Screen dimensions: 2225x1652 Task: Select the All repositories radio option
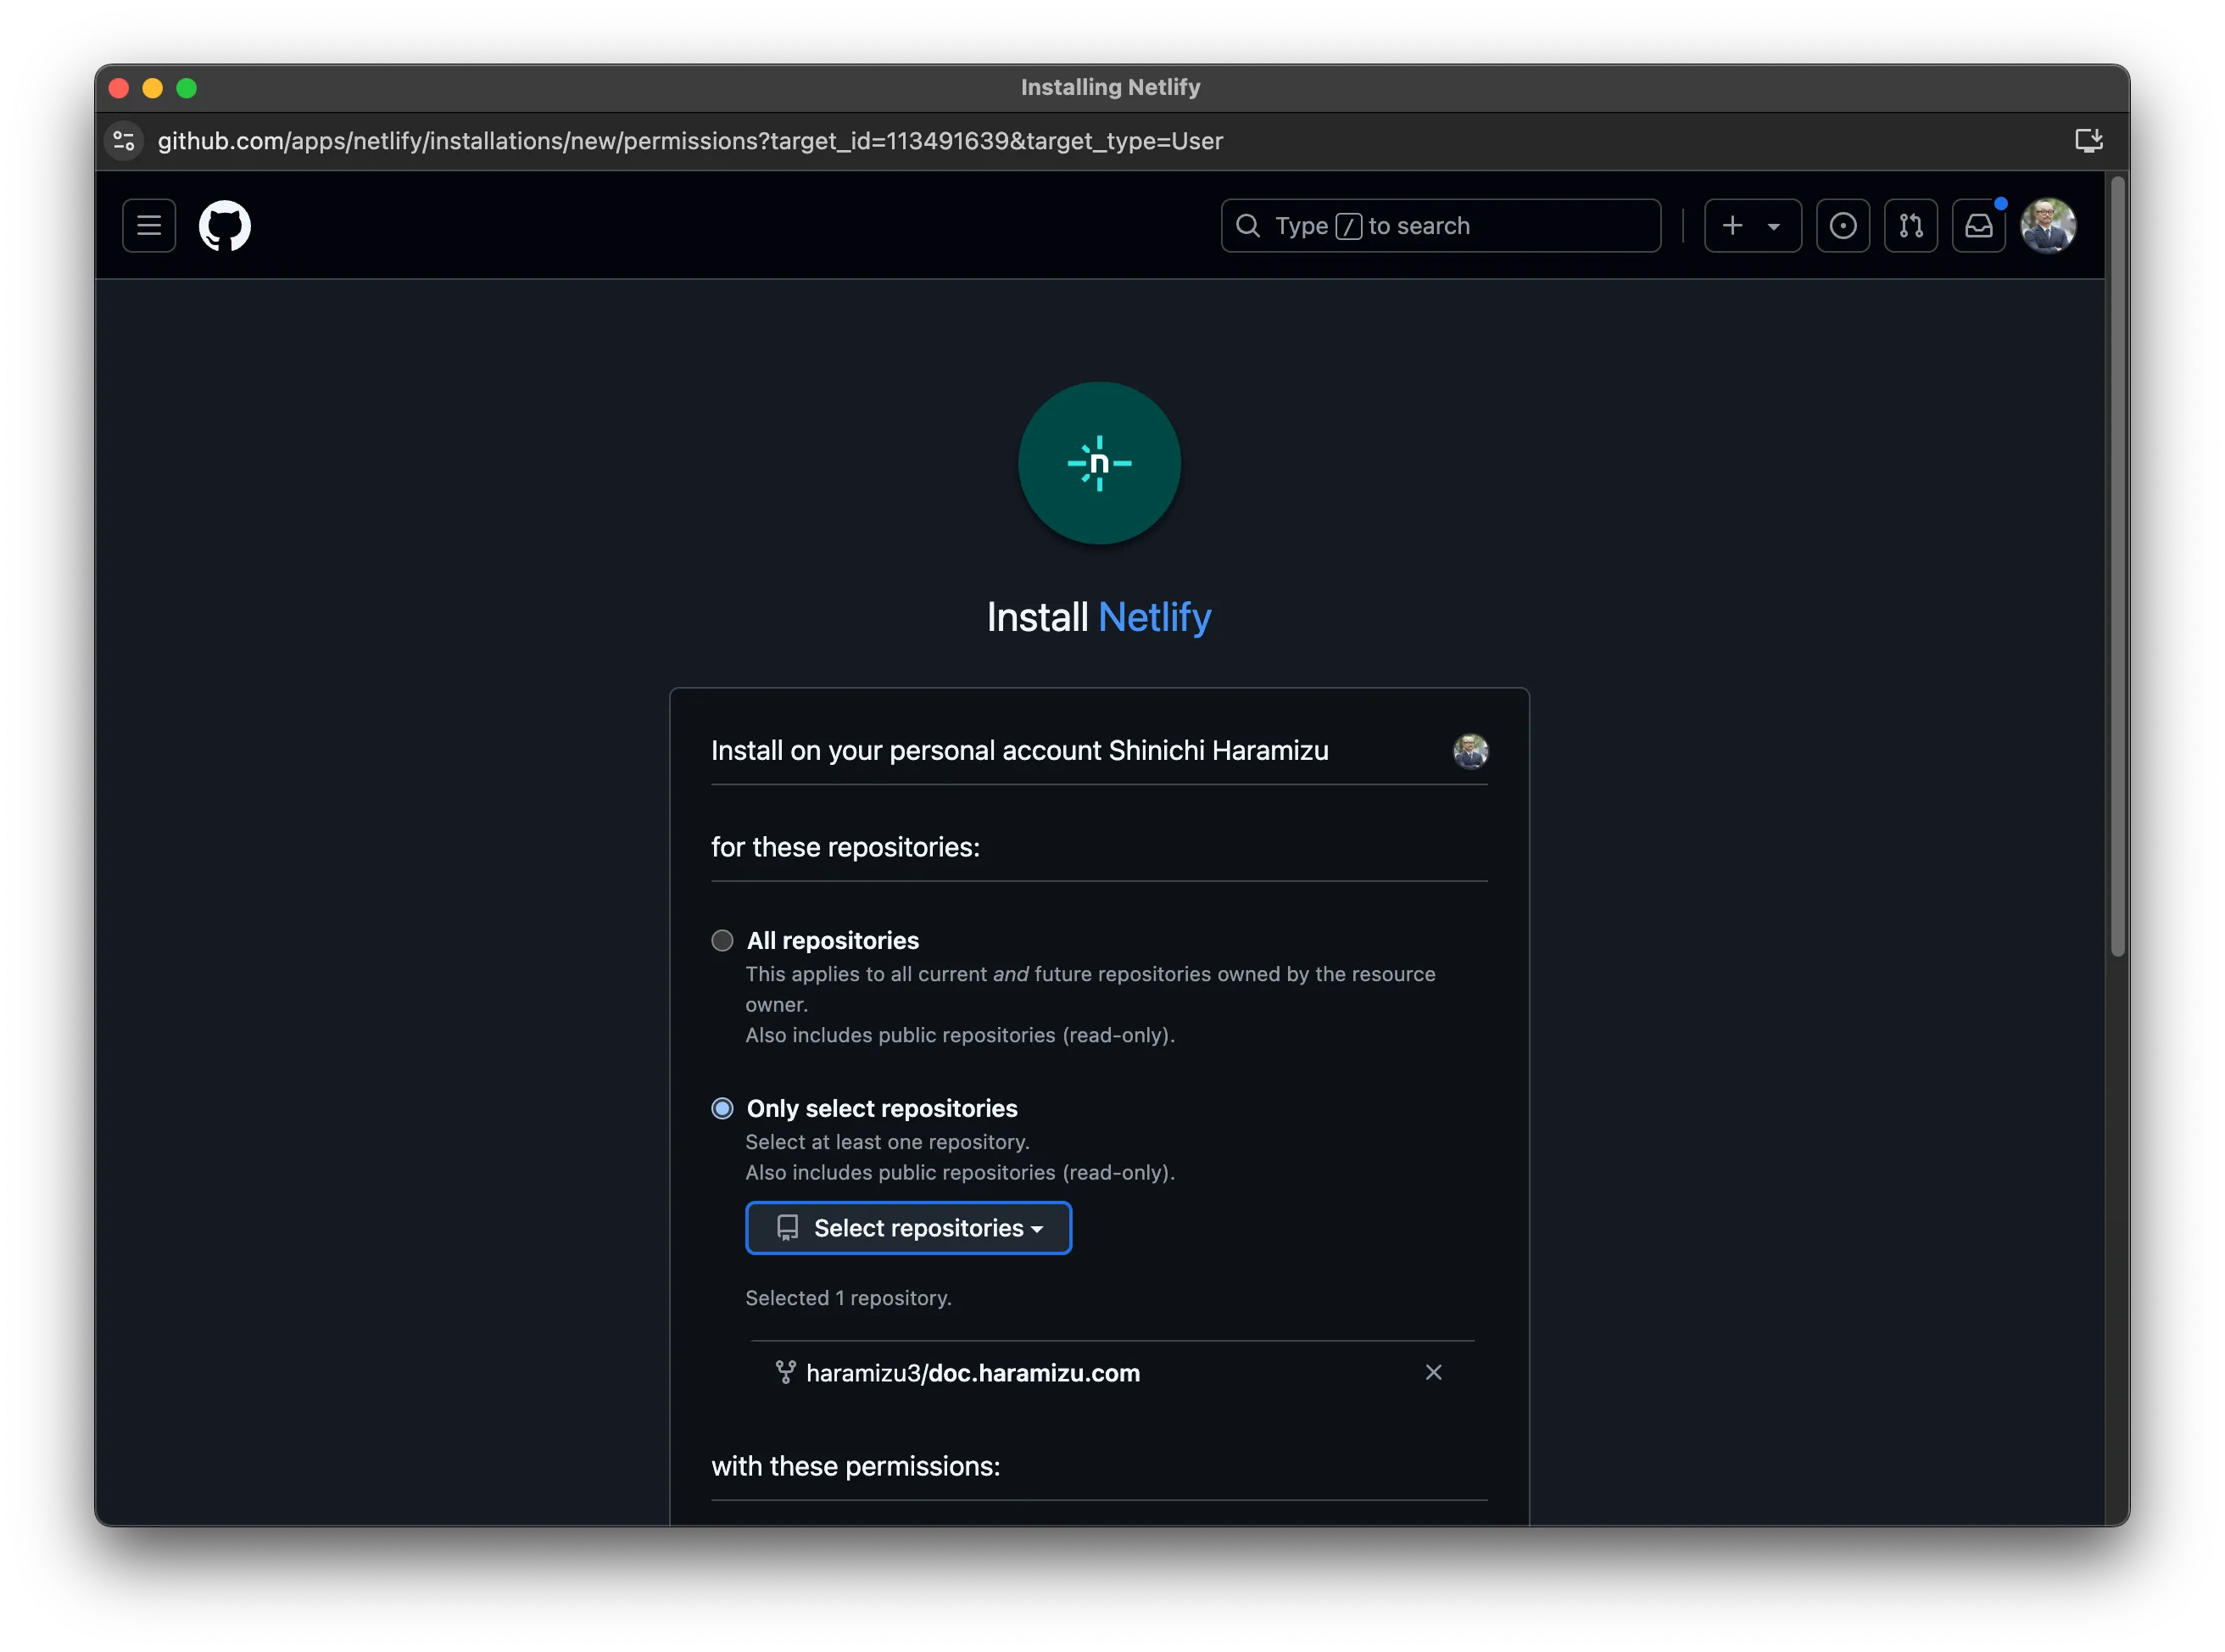(x=722, y=940)
